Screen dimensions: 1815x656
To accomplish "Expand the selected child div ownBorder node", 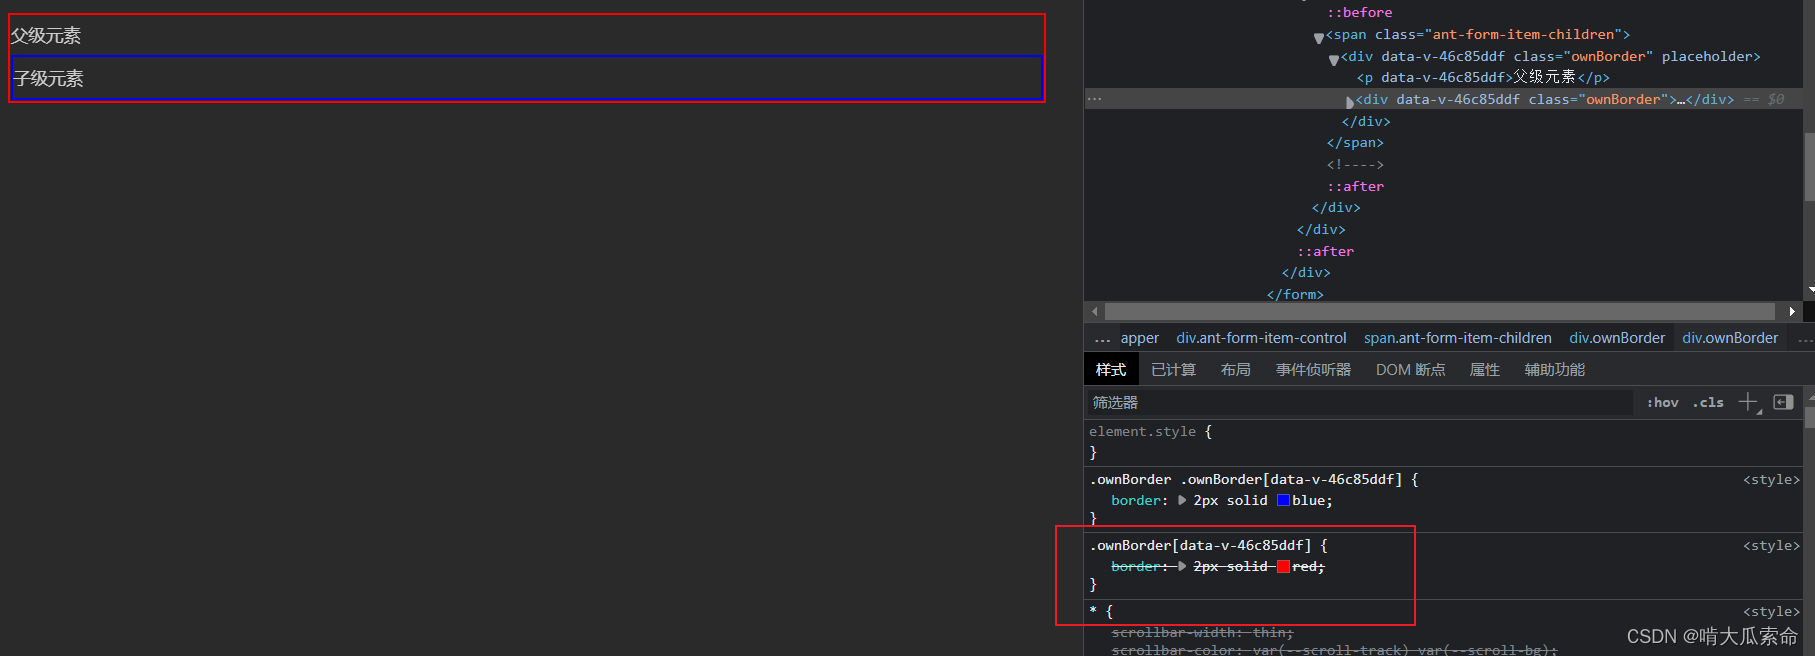I will pos(1350,101).
